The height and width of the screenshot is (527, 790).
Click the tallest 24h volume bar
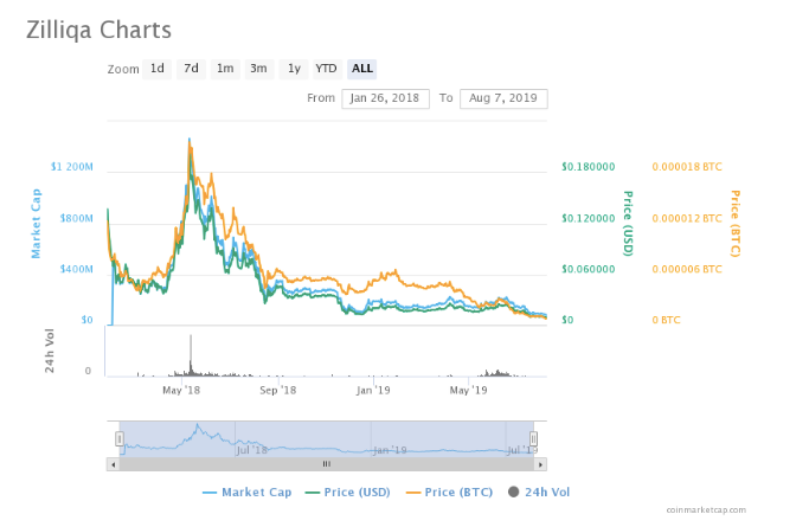pos(190,355)
